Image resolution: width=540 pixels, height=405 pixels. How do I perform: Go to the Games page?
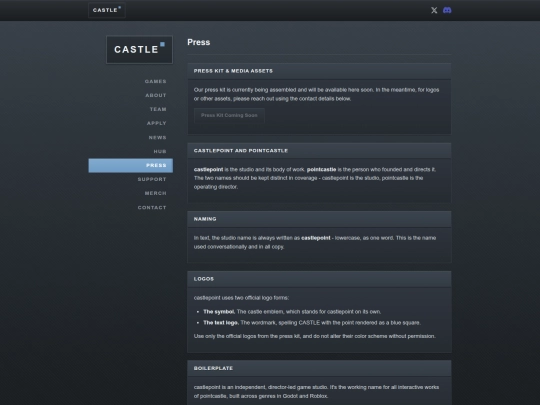pos(156,81)
